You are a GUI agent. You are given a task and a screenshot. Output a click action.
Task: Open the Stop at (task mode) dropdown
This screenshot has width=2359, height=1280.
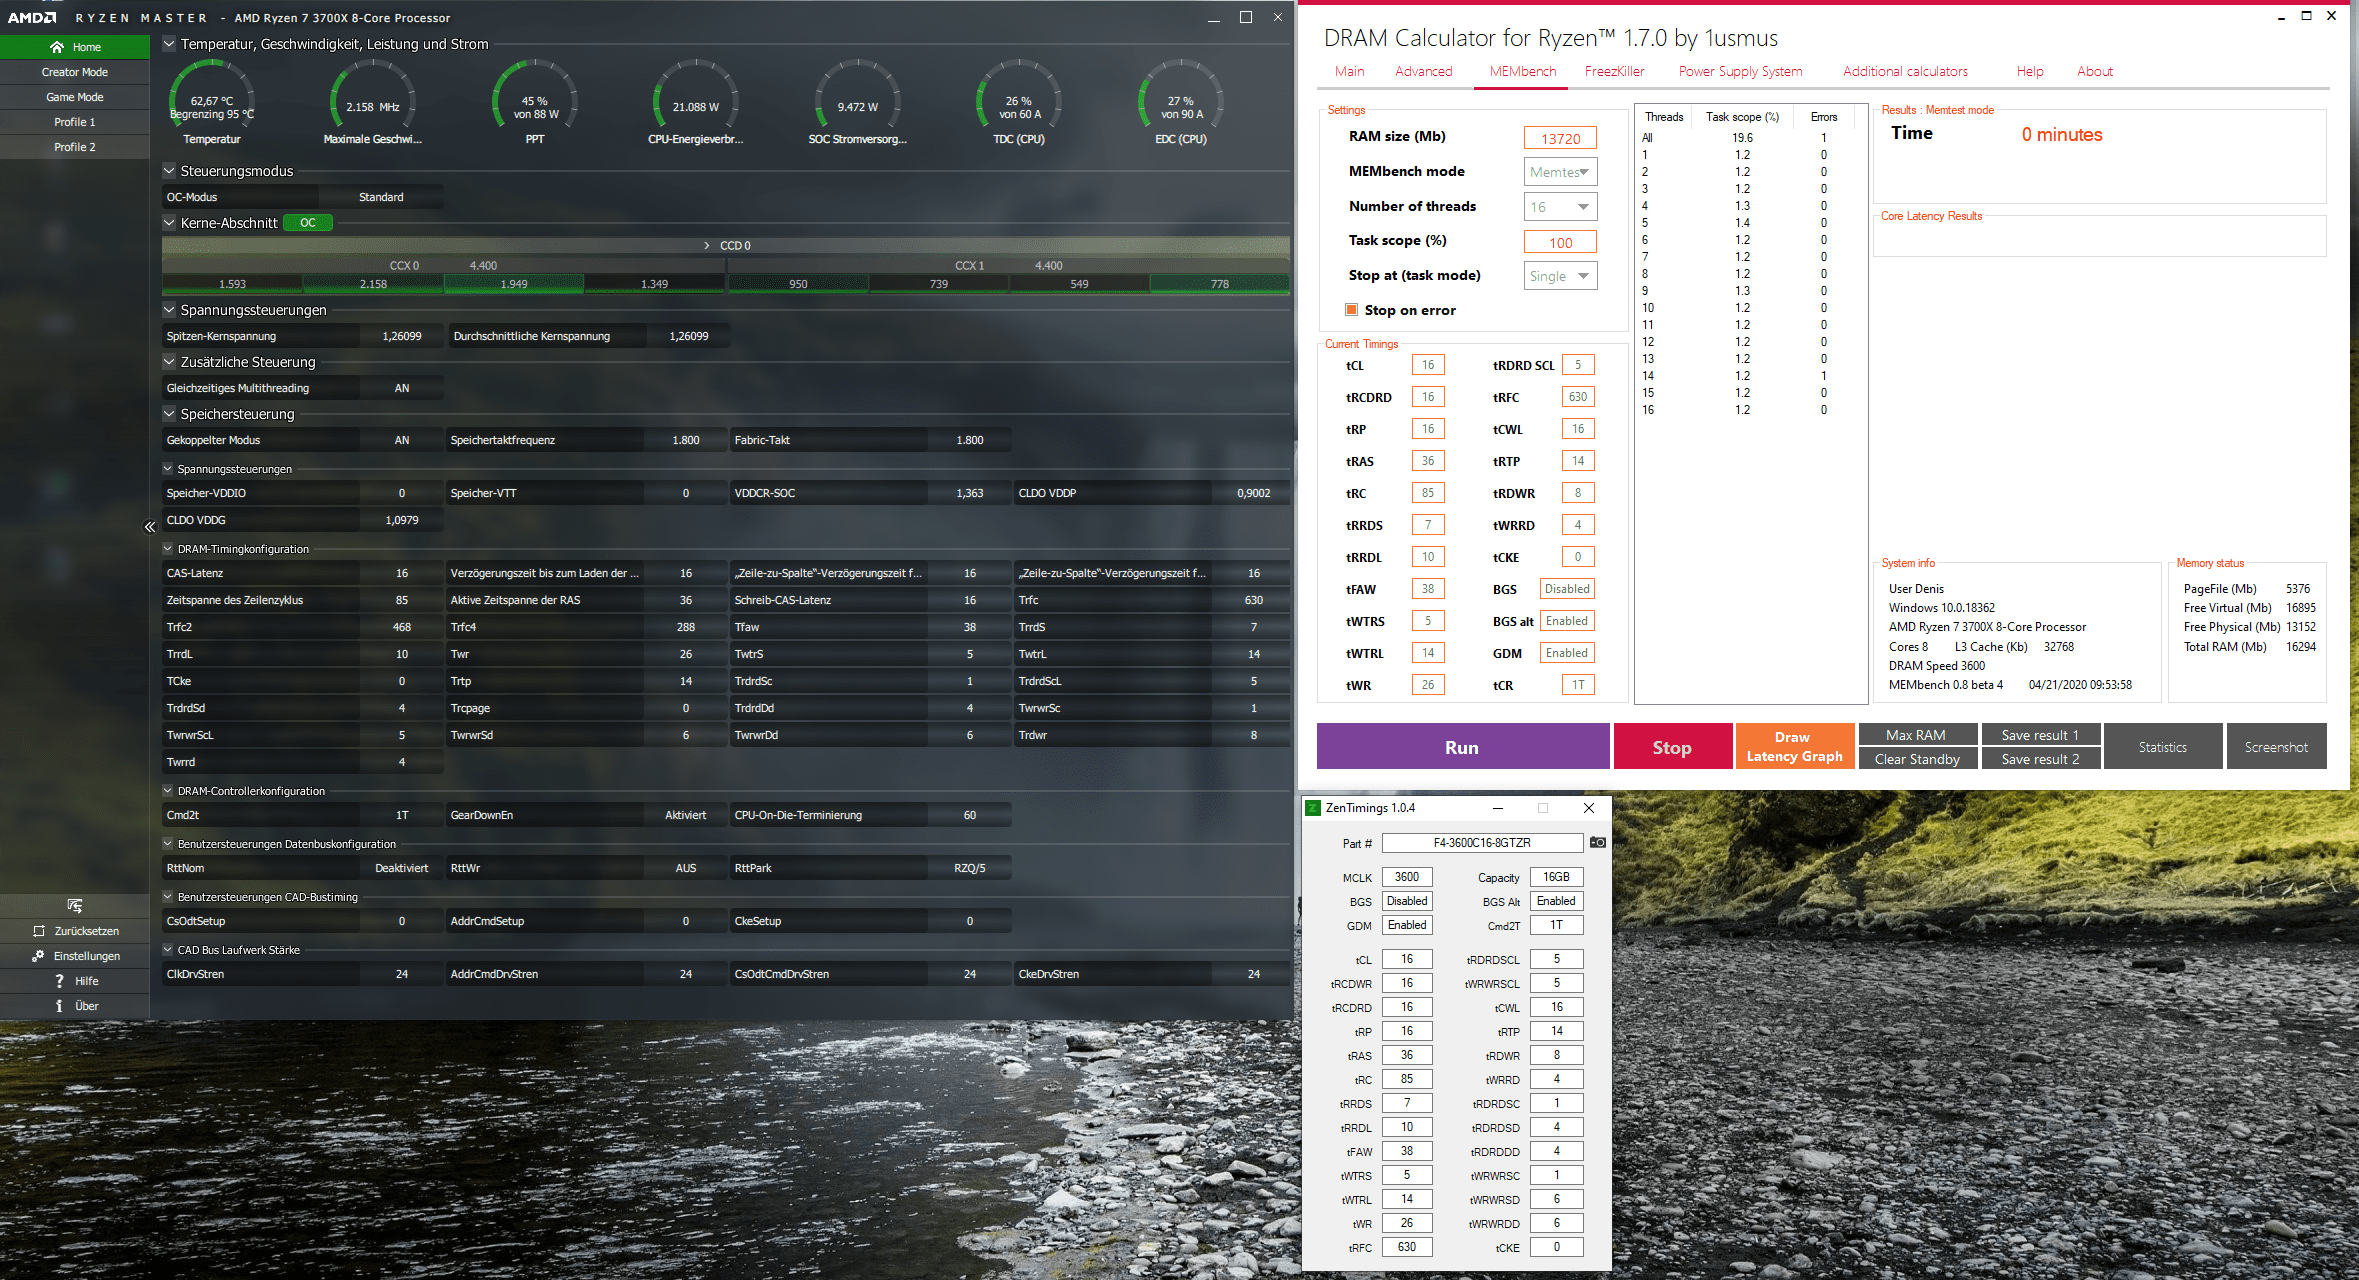click(1560, 276)
